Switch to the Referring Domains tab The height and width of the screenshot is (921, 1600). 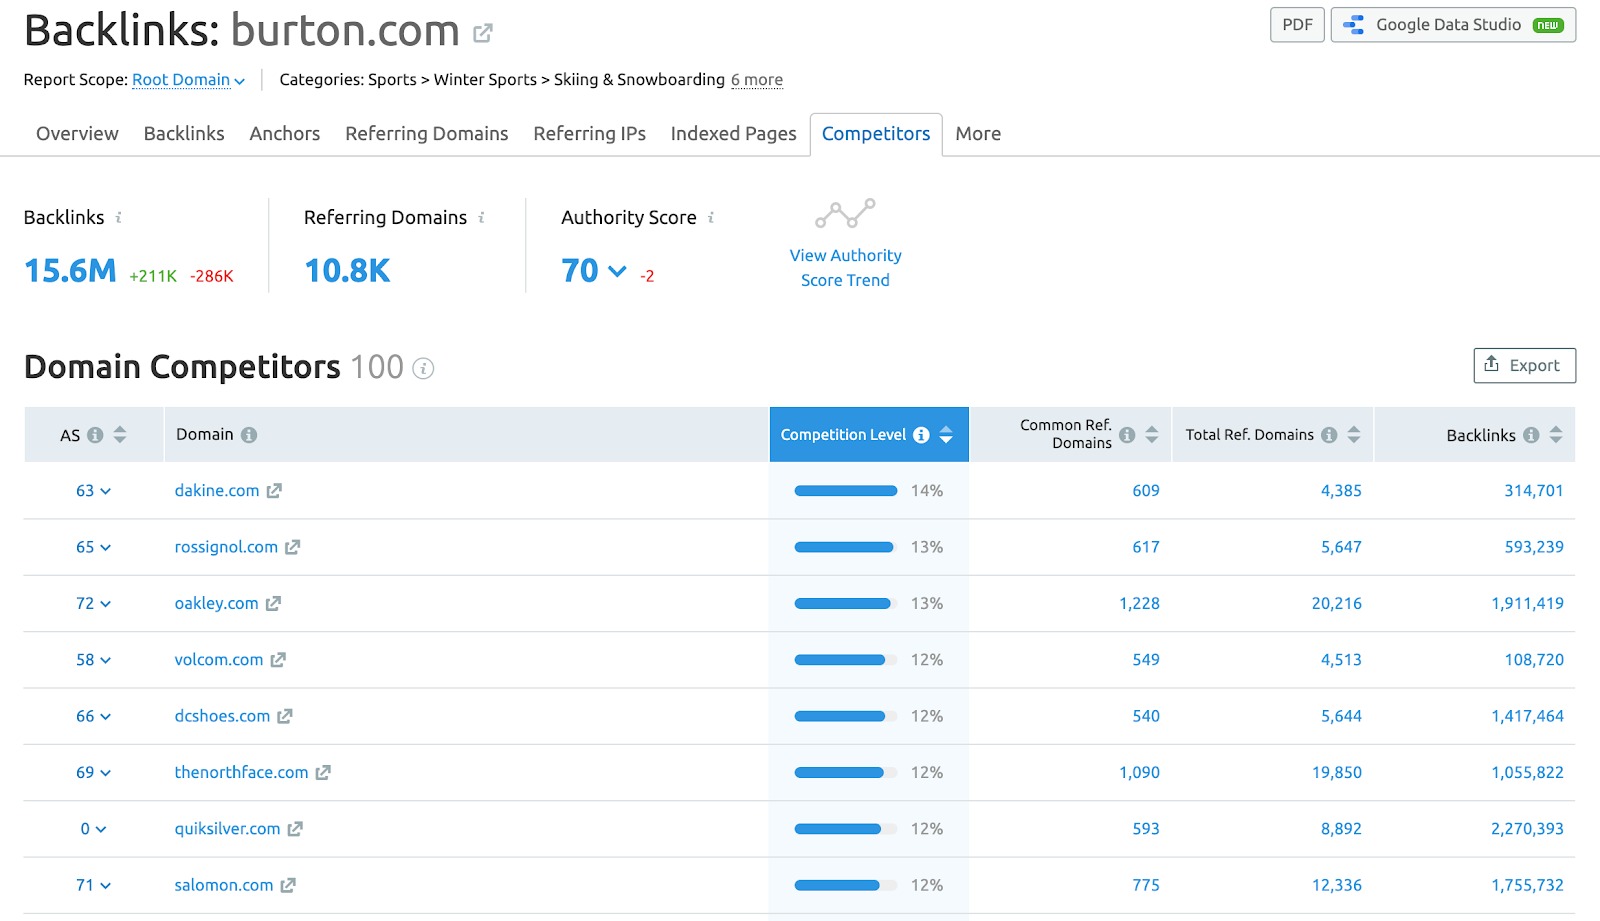(427, 134)
